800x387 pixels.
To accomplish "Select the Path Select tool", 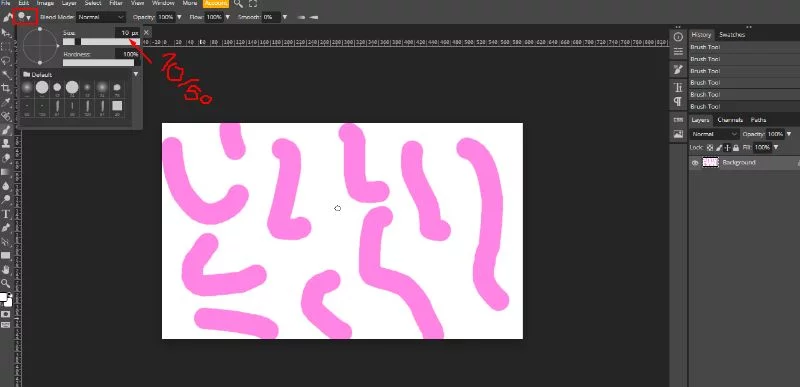I will pyautogui.click(x=6, y=241).
